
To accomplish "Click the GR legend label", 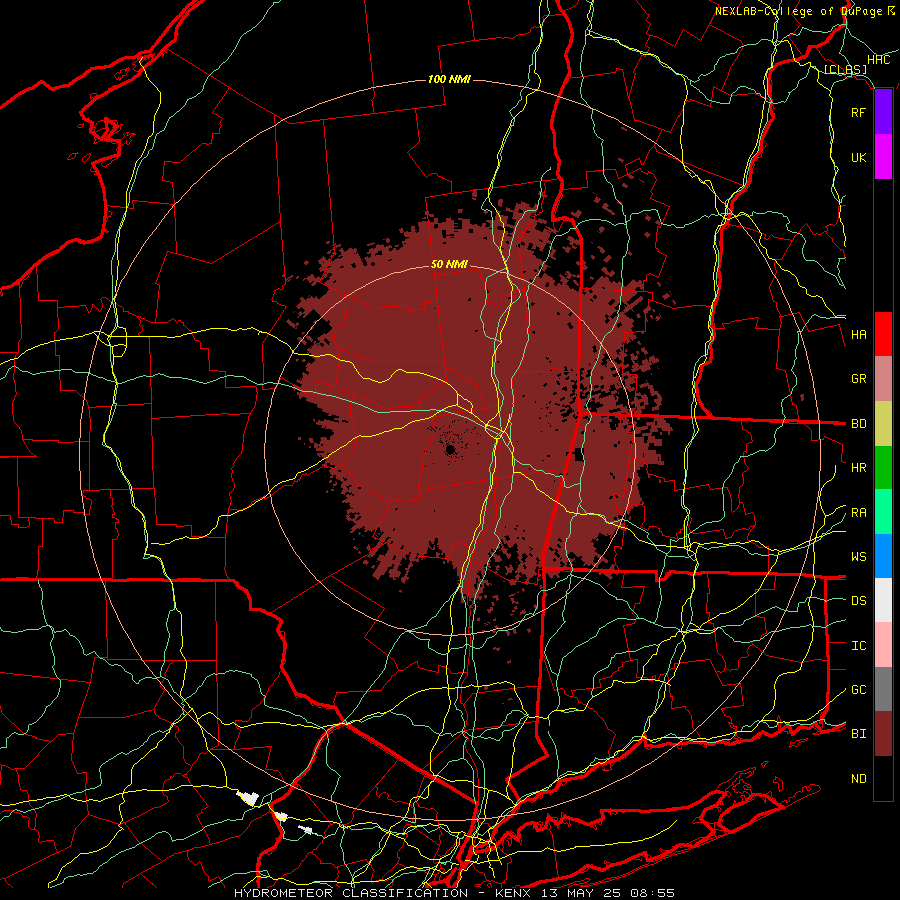I will coord(858,379).
